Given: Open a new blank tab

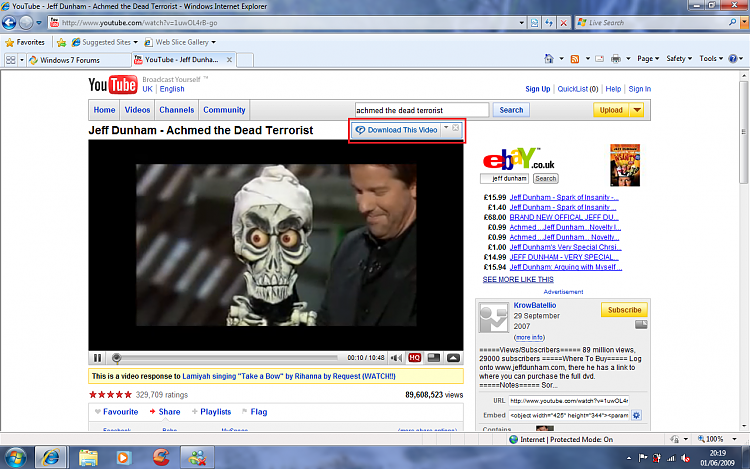Looking at the screenshot, I should (244, 60).
